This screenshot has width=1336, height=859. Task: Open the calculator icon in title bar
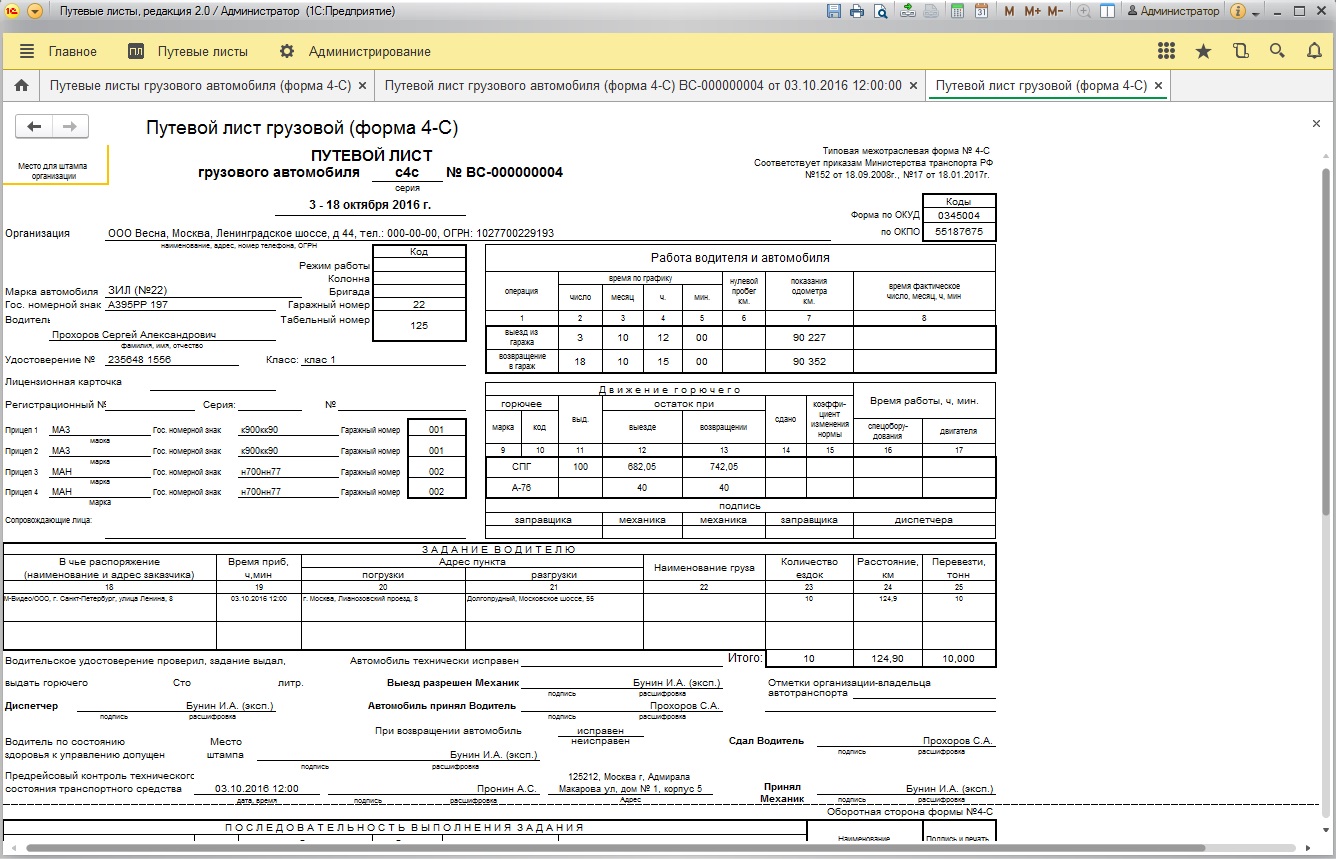pyautogui.click(x=958, y=11)
